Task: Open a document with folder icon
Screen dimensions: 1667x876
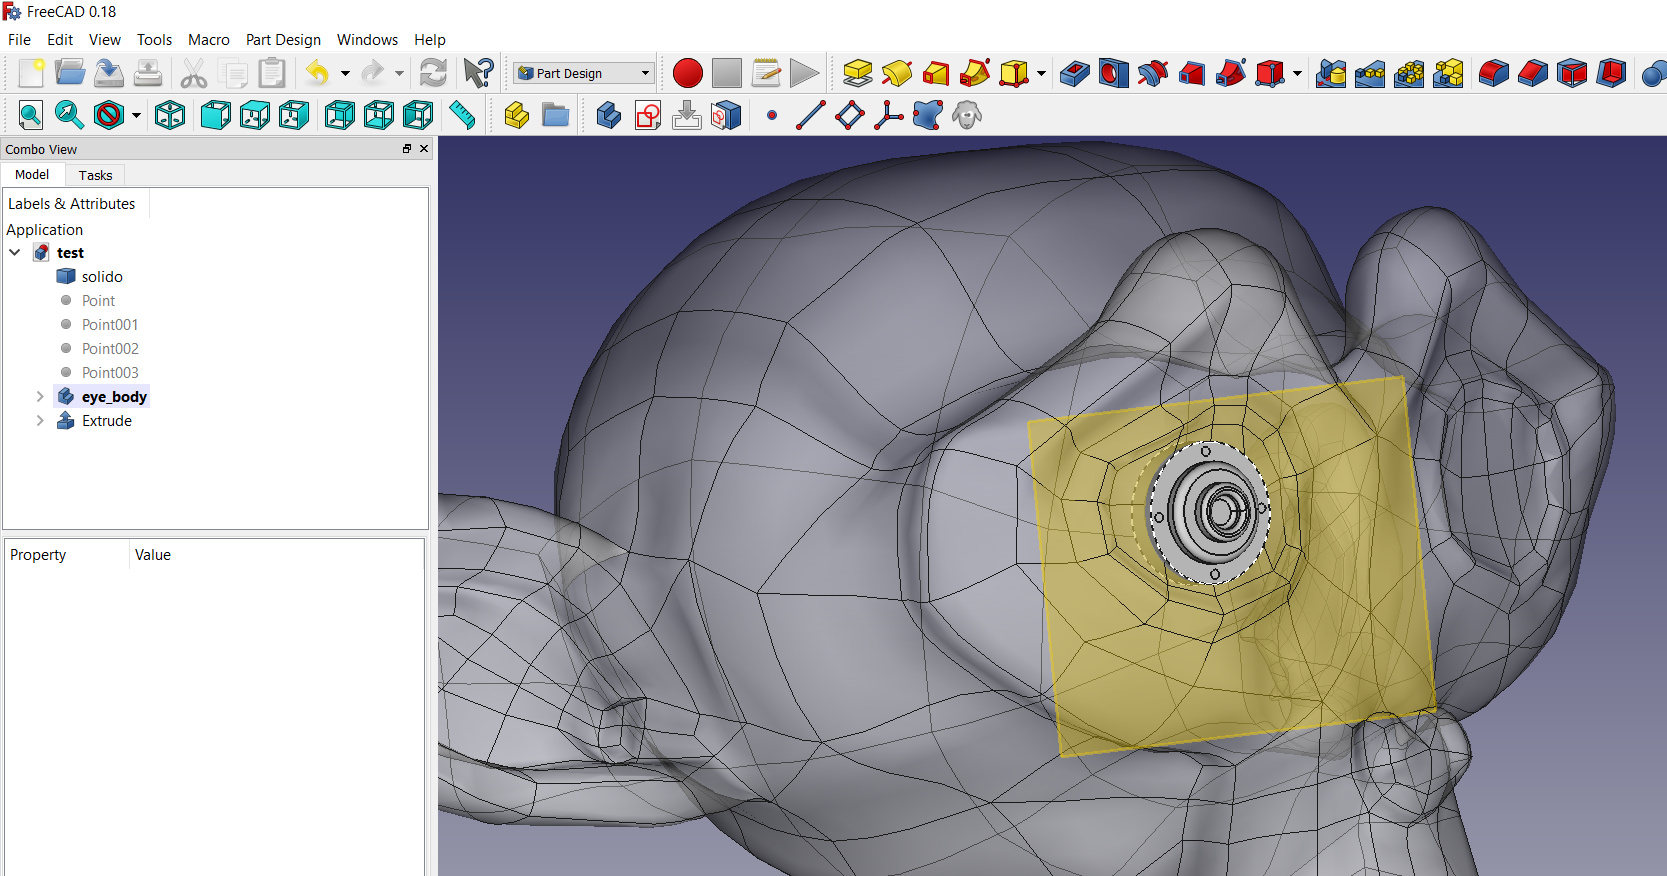Action: [70, 73]
